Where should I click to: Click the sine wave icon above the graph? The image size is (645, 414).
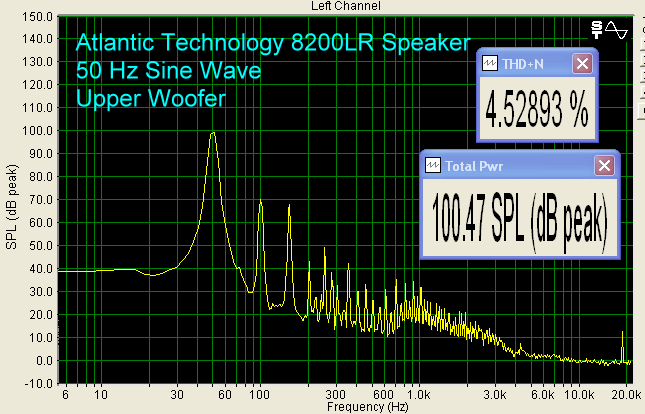click(x=616, y=31)
